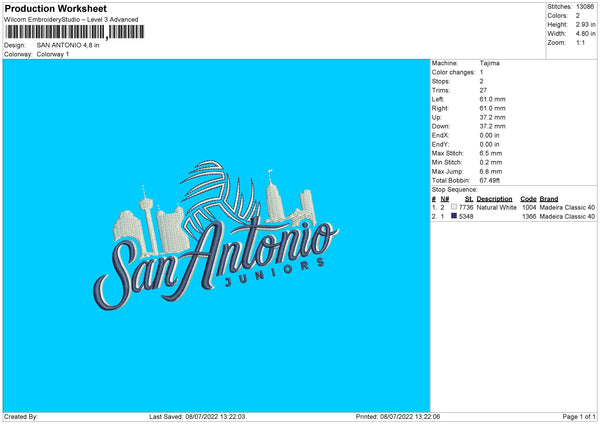
Task: Click the Natural White thread description row
Action: point(513,207)
